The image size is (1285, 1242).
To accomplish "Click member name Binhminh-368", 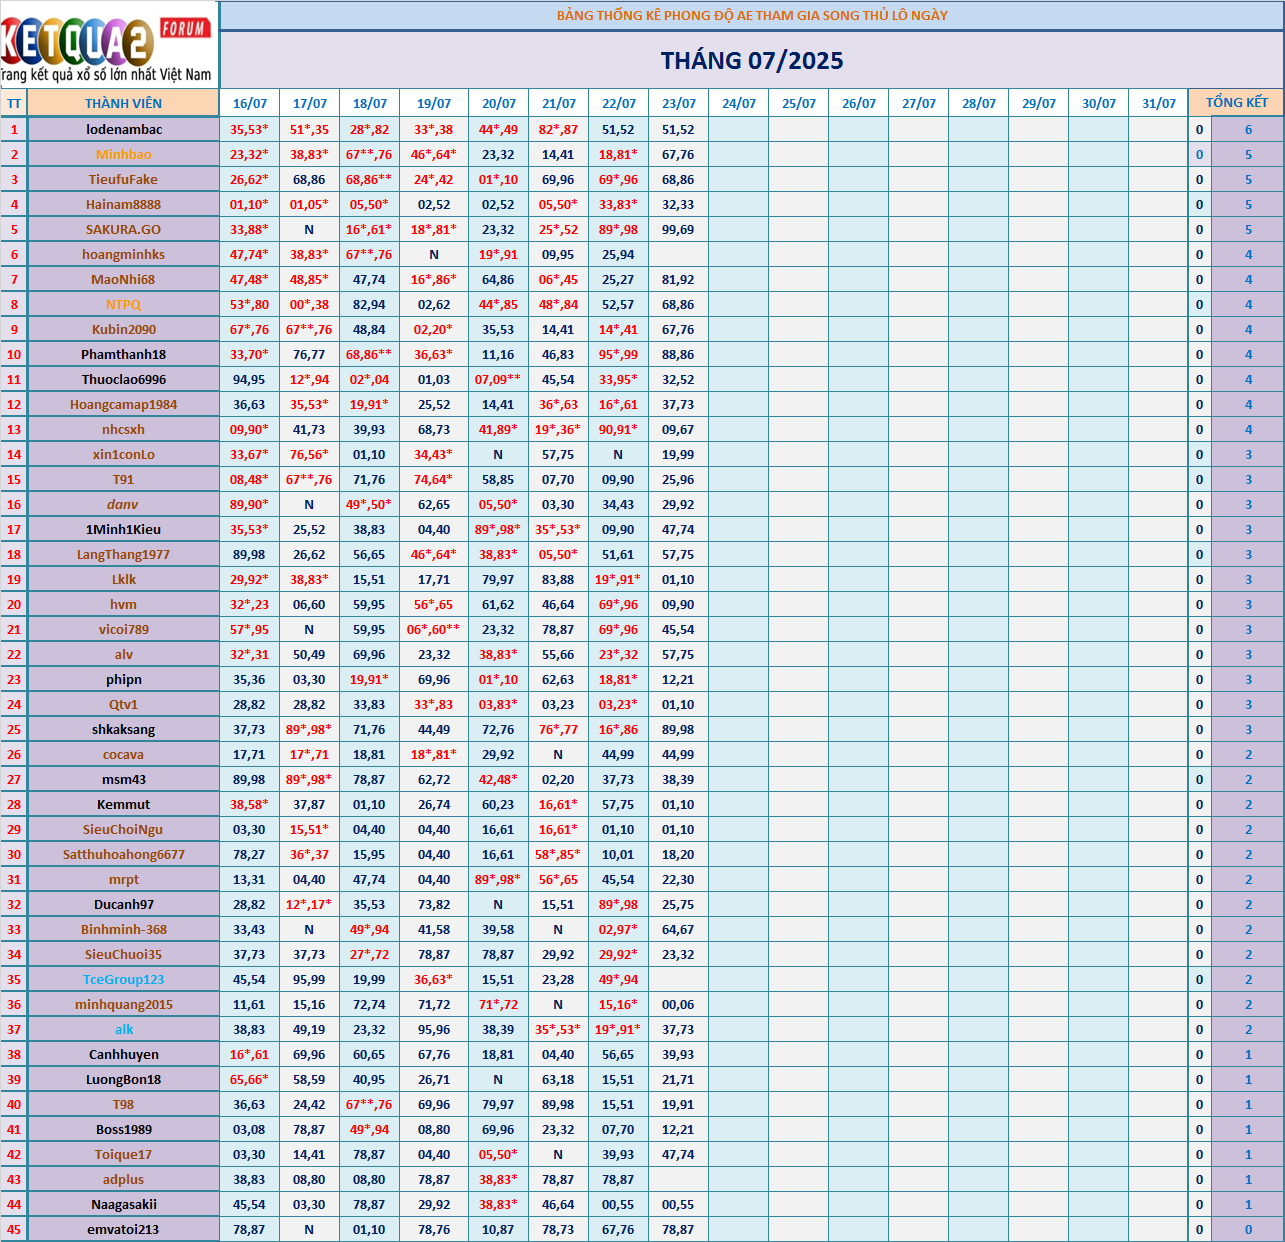I will (124, 929).
